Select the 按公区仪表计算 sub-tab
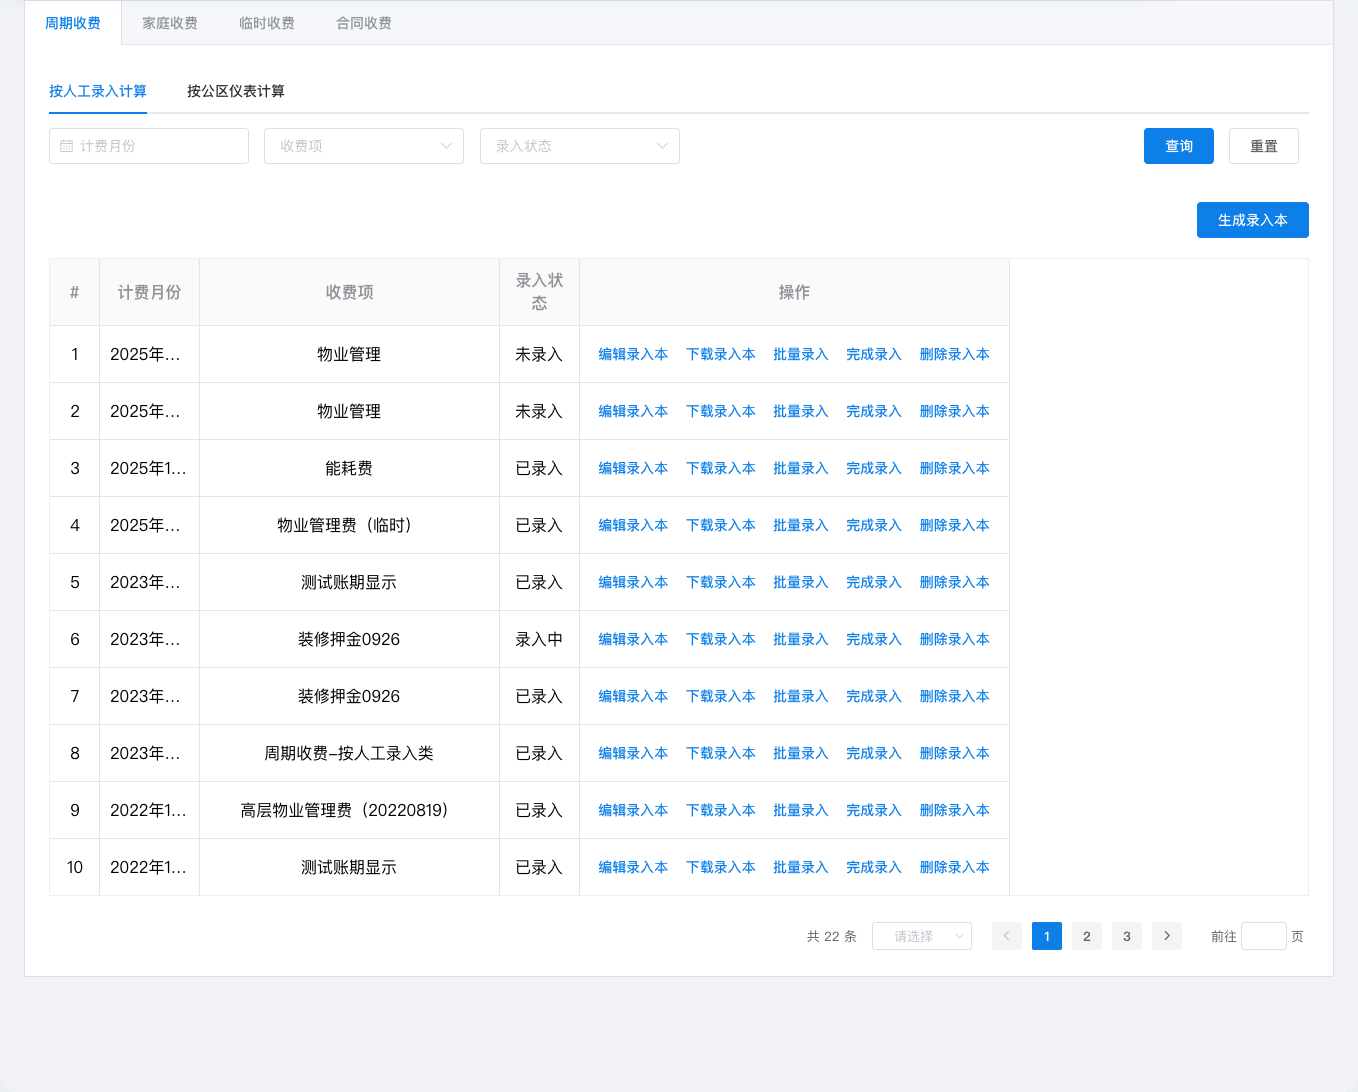The width and height of the screenshot is (1358, 1092). tap(236, 91)
